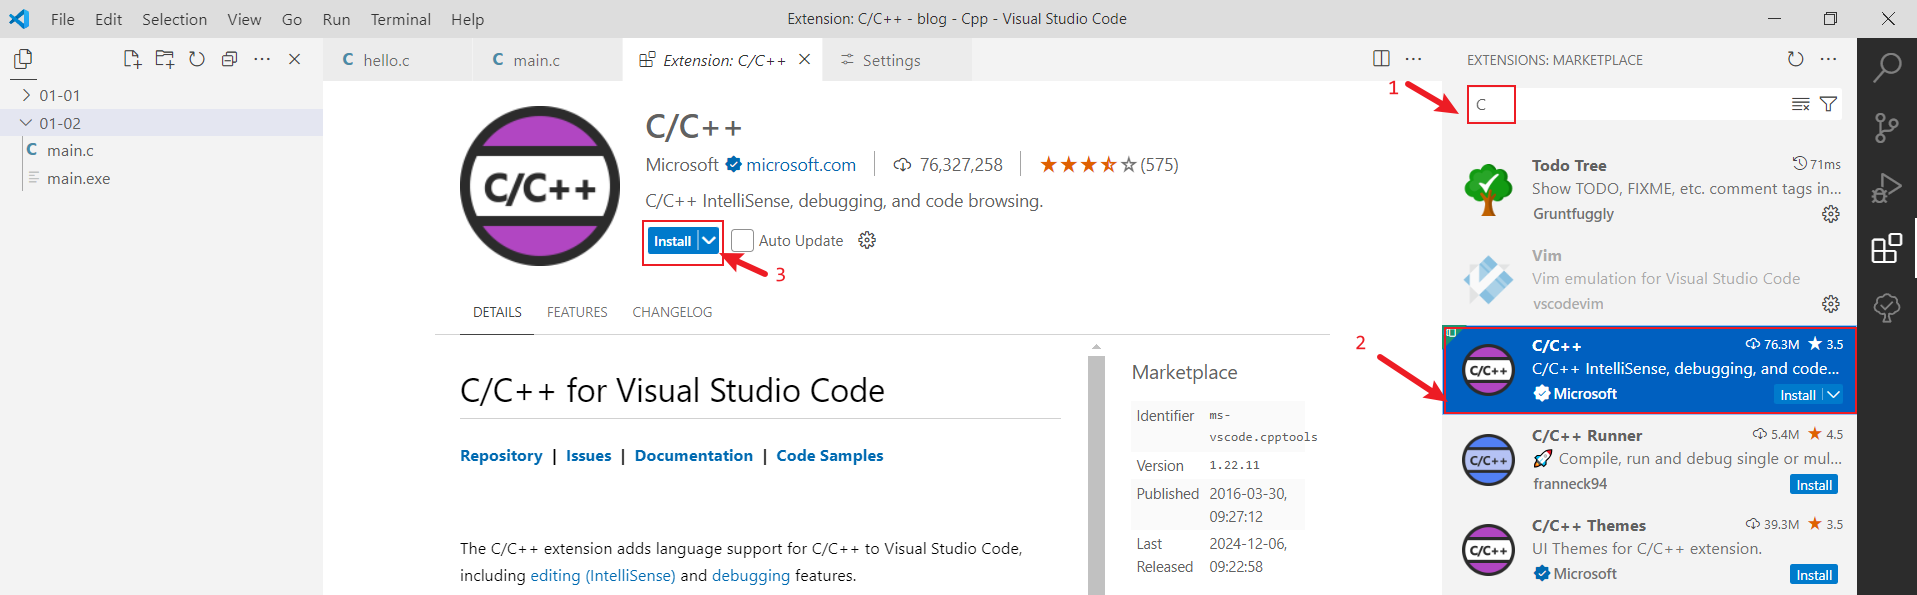This screenshot has width=1917, height=595.
Task: Close the Extension: C/C++ tab
Action: 805,59
